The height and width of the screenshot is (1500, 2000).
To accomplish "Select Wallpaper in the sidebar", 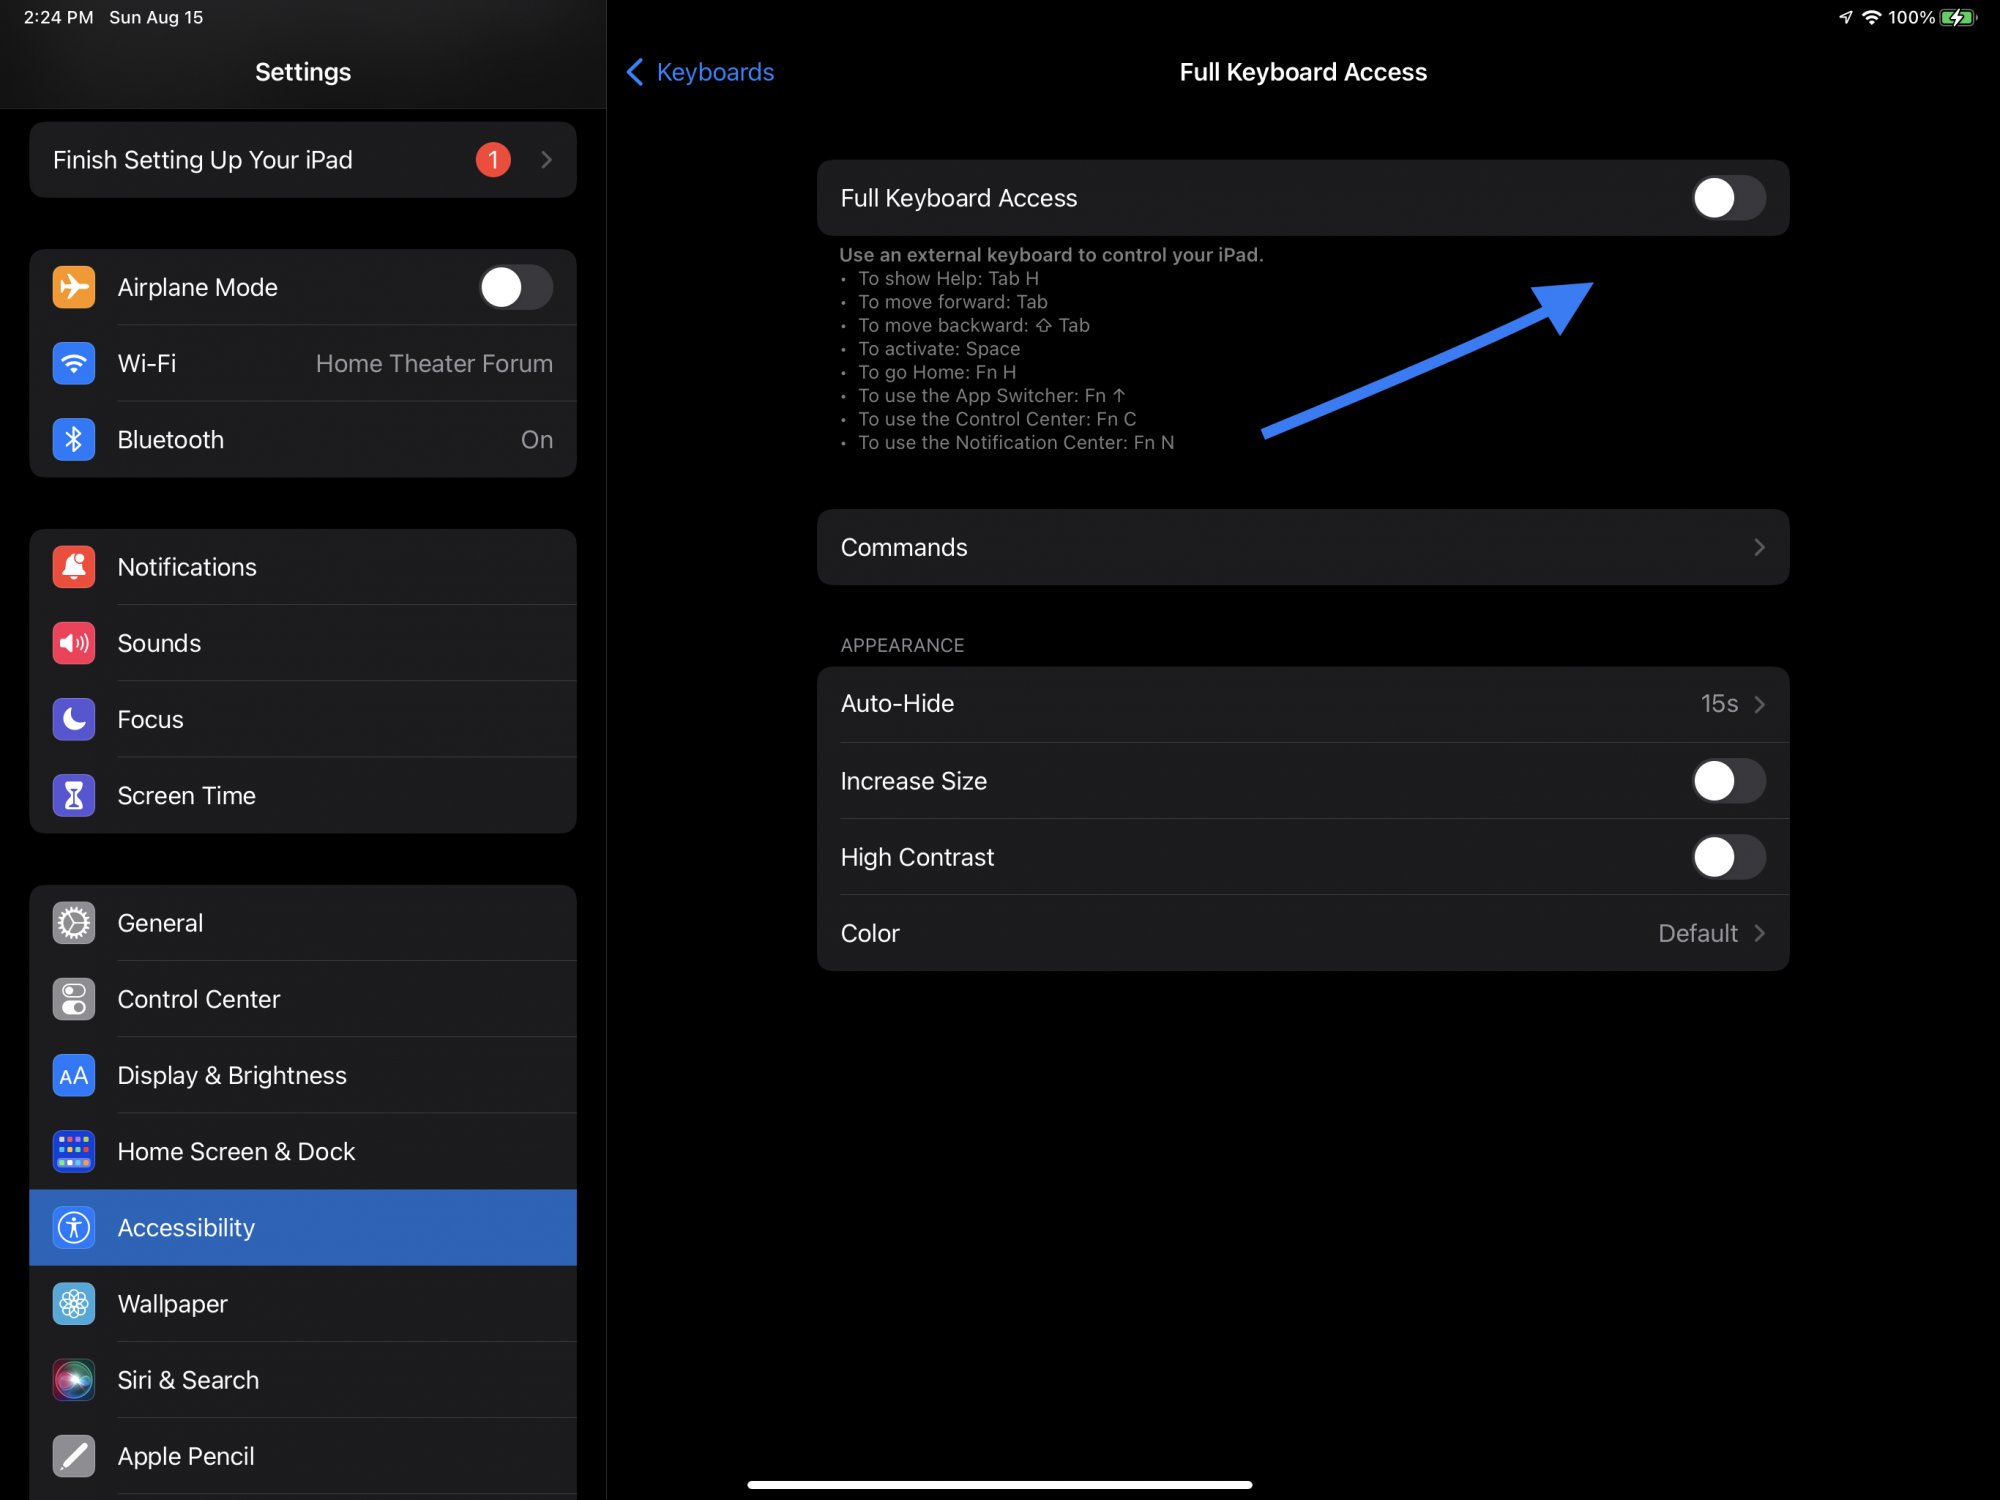I will coord(303,1303).
